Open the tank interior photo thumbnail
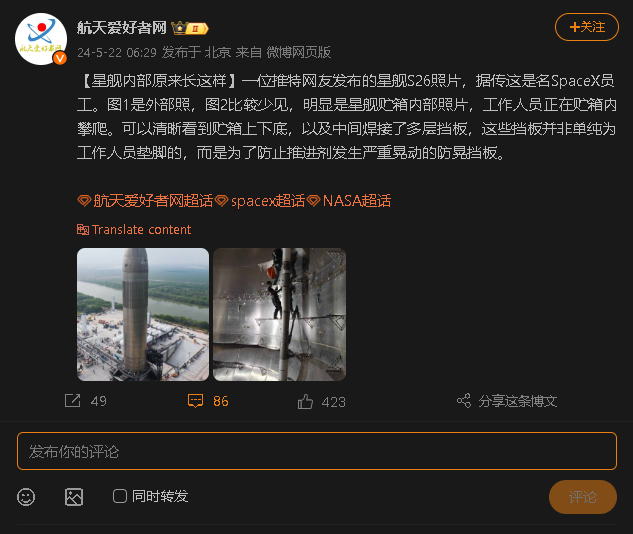The height and width of the screenshot is (534, 633). (279, 314)
